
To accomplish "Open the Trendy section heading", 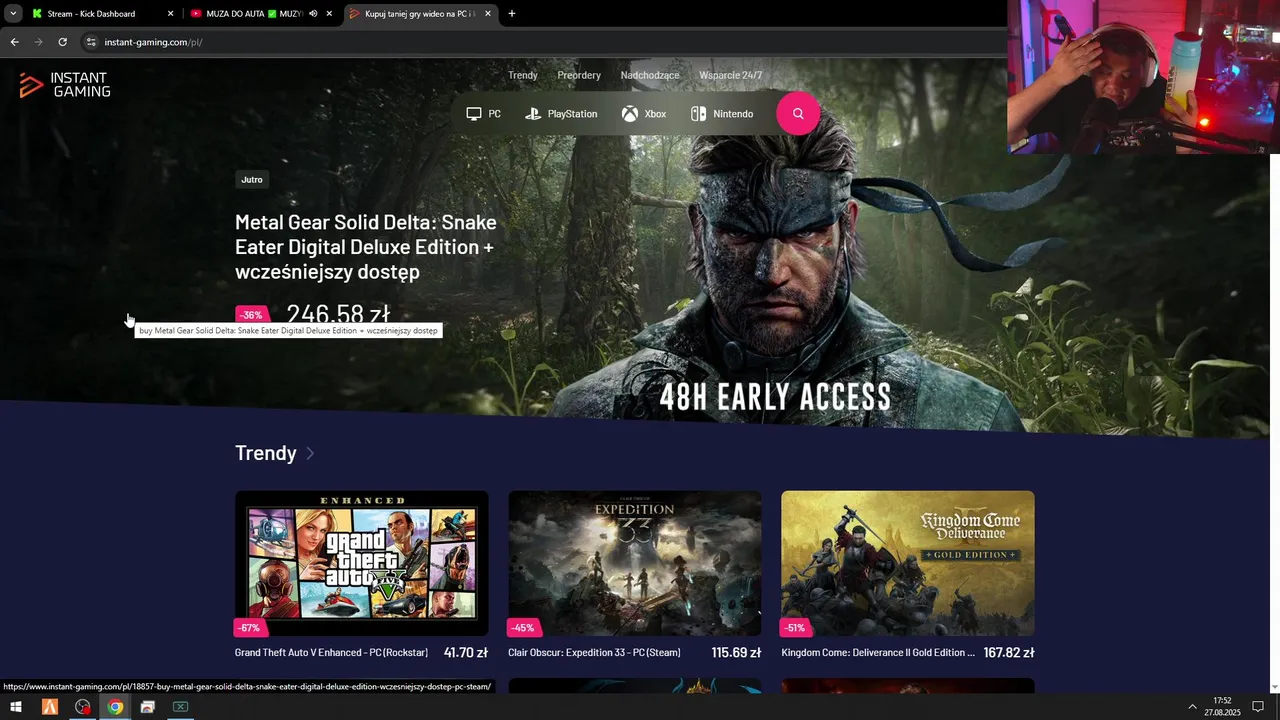I will (266, 453).
